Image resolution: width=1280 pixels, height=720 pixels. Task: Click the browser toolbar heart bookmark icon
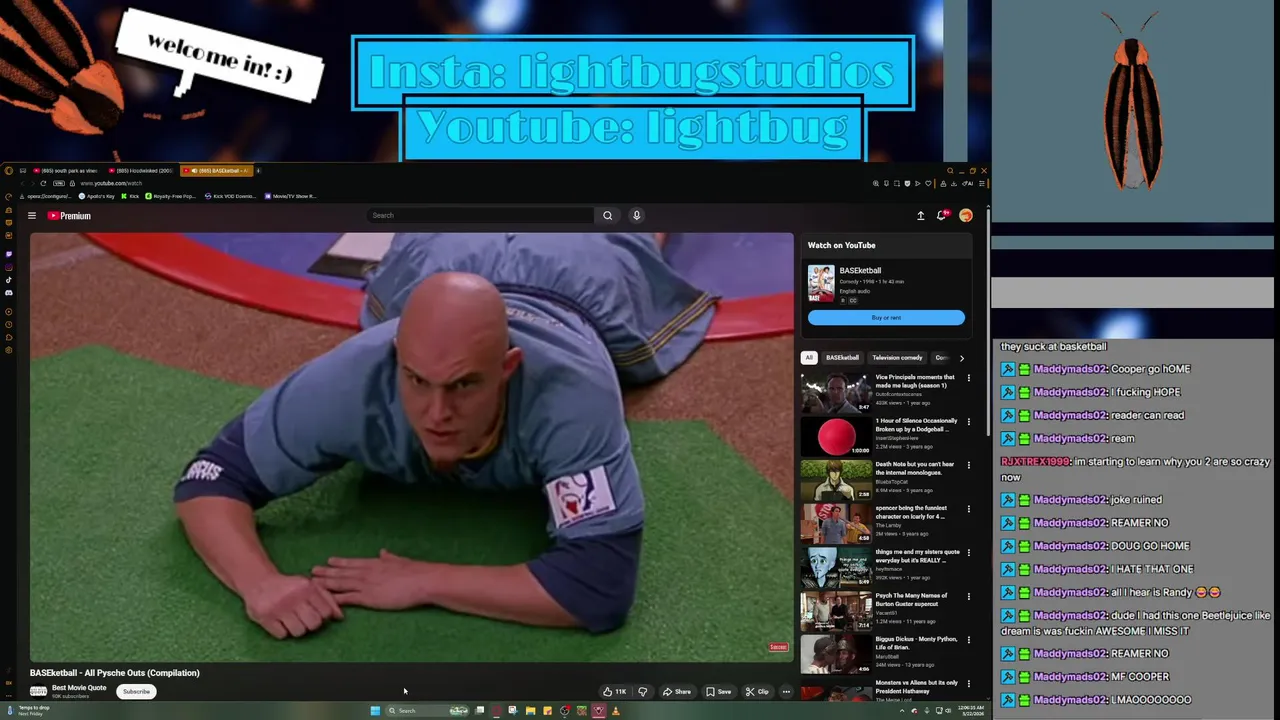coord(928,184)
